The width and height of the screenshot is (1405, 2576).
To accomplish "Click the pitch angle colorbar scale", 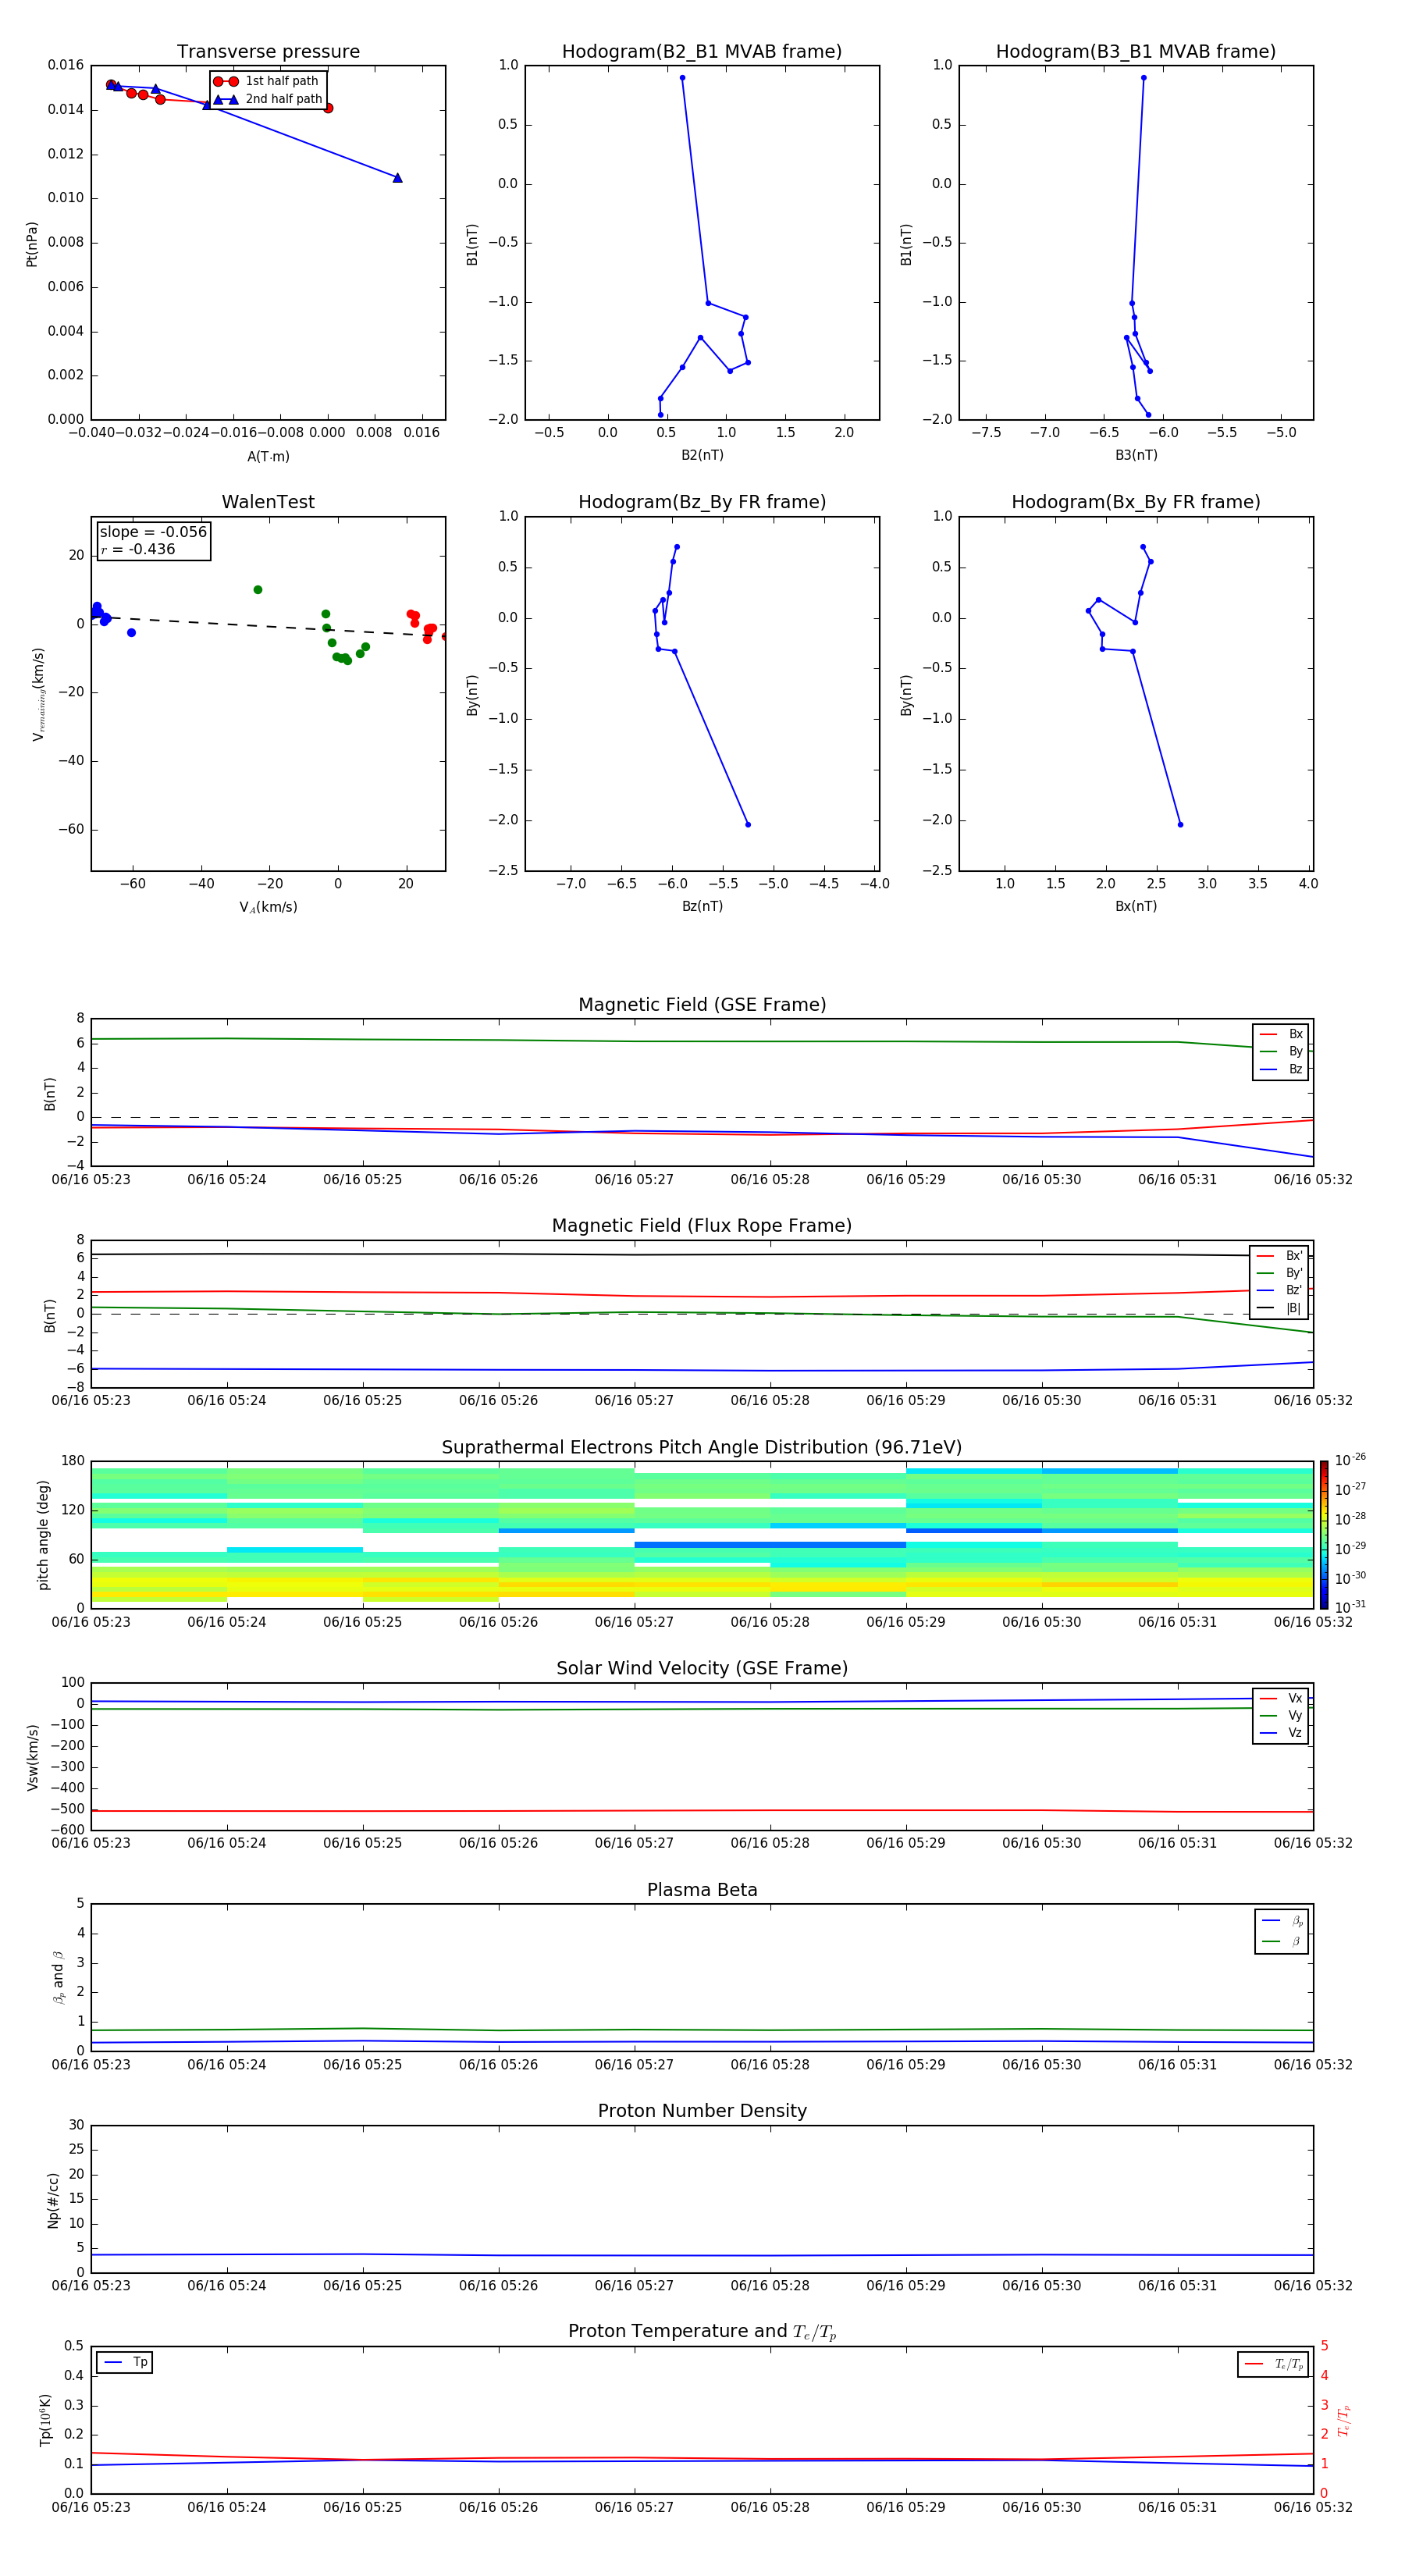I will (x=1323, y=1535).
